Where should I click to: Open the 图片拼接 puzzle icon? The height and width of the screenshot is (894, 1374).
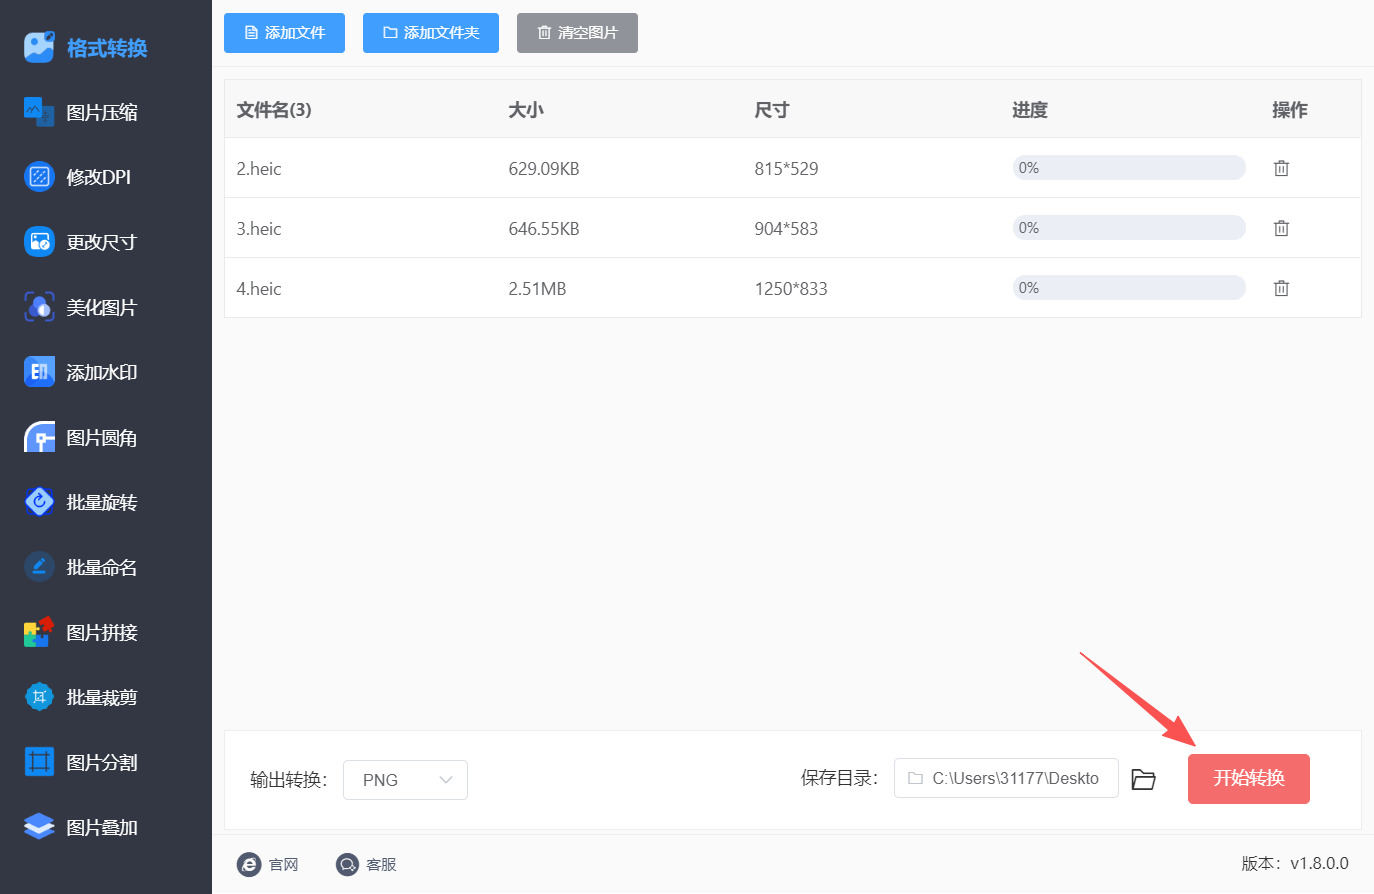tap(39, 632)
